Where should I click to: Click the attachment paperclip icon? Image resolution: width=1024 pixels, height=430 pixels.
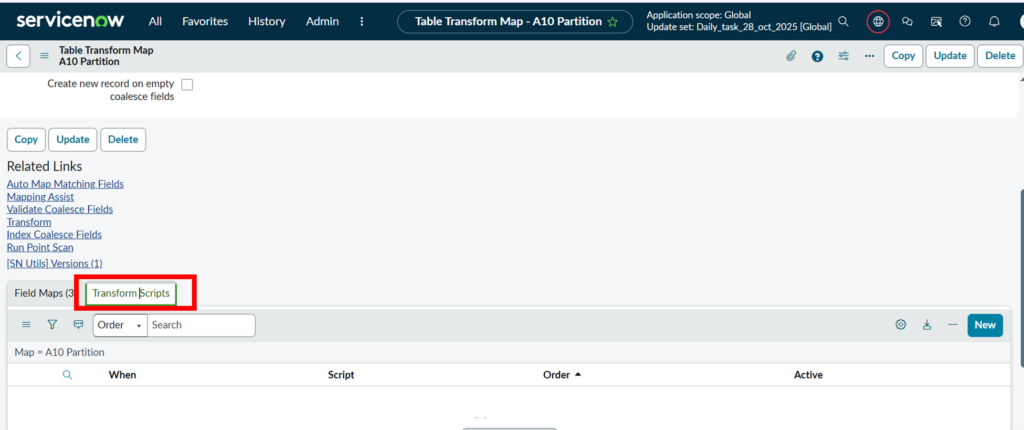[x=790, y=56]
